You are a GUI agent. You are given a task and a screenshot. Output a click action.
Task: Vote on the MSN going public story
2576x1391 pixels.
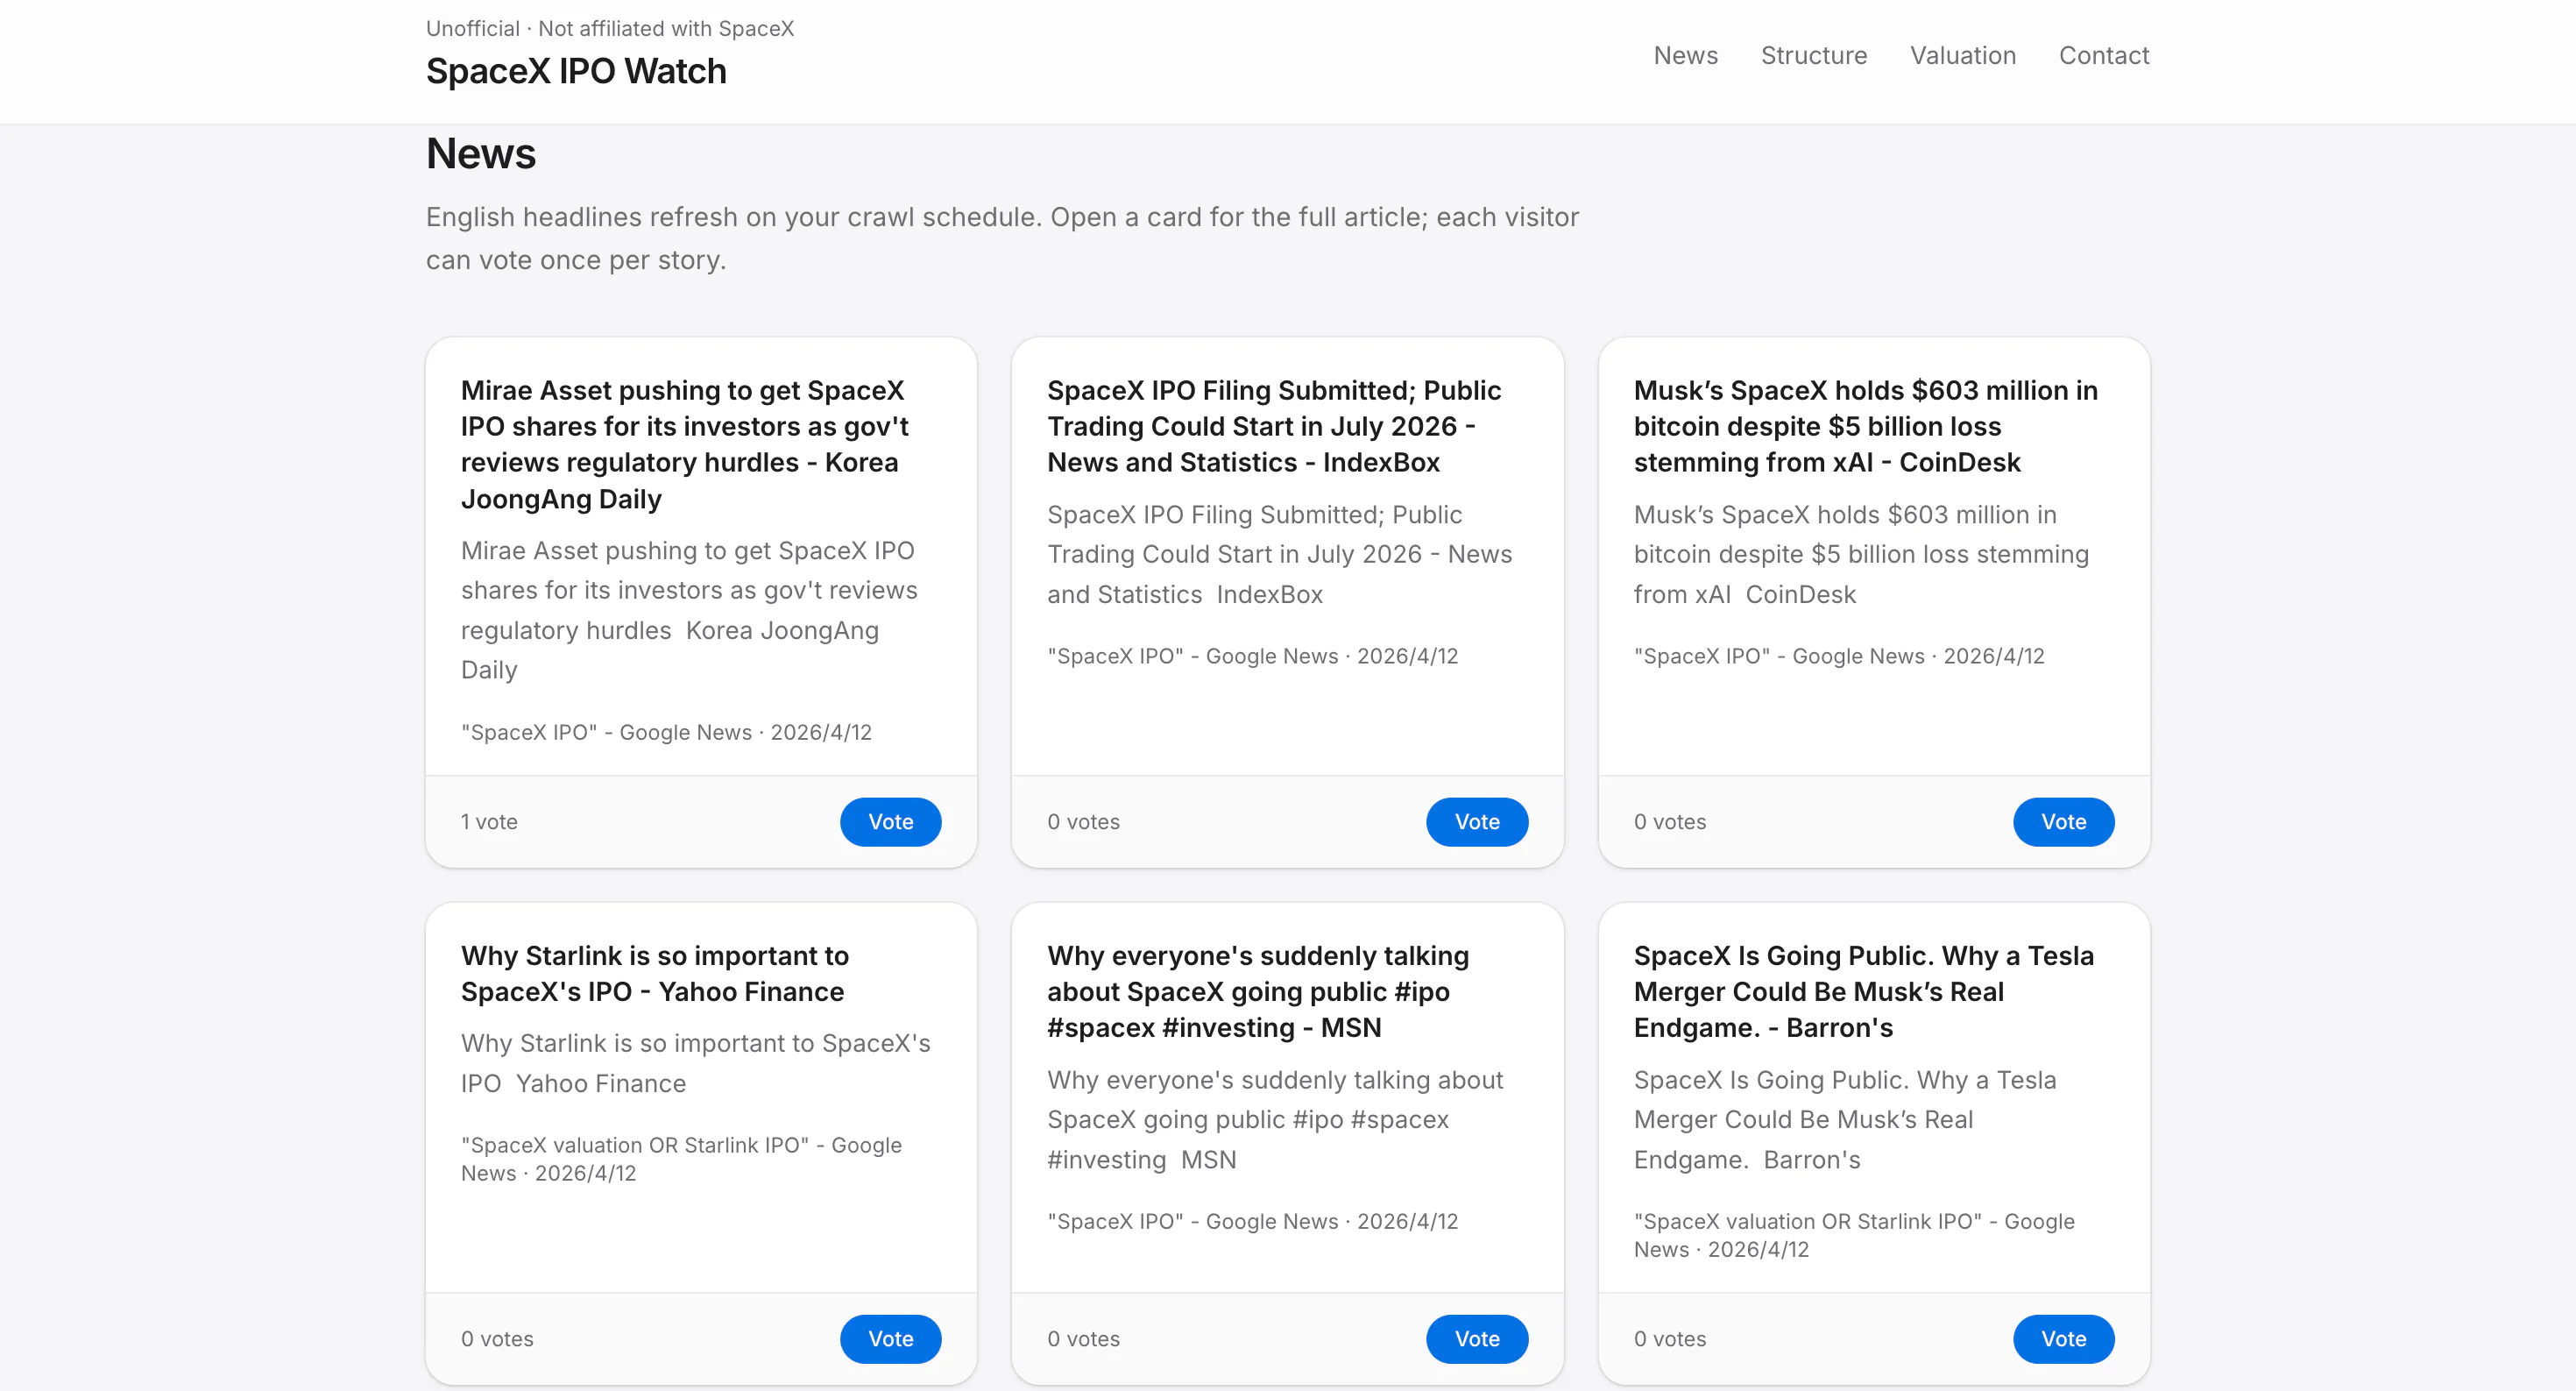[x=1476, y=1338]
